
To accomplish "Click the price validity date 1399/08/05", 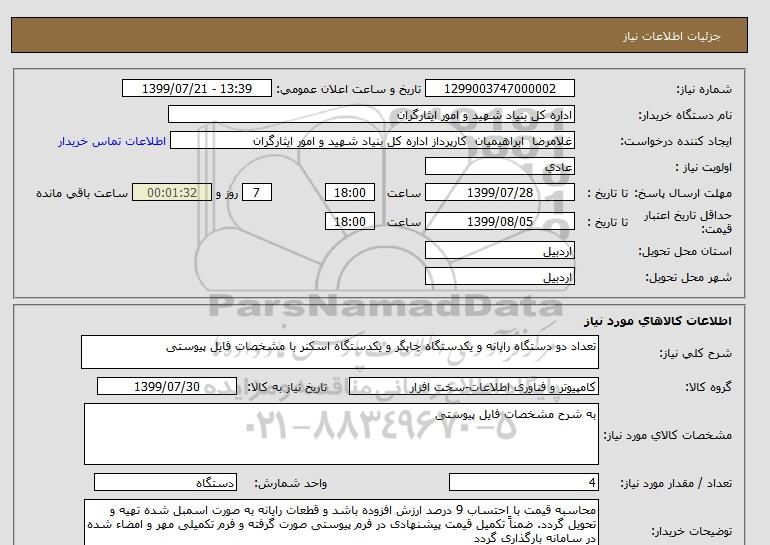I will point(499,221).
